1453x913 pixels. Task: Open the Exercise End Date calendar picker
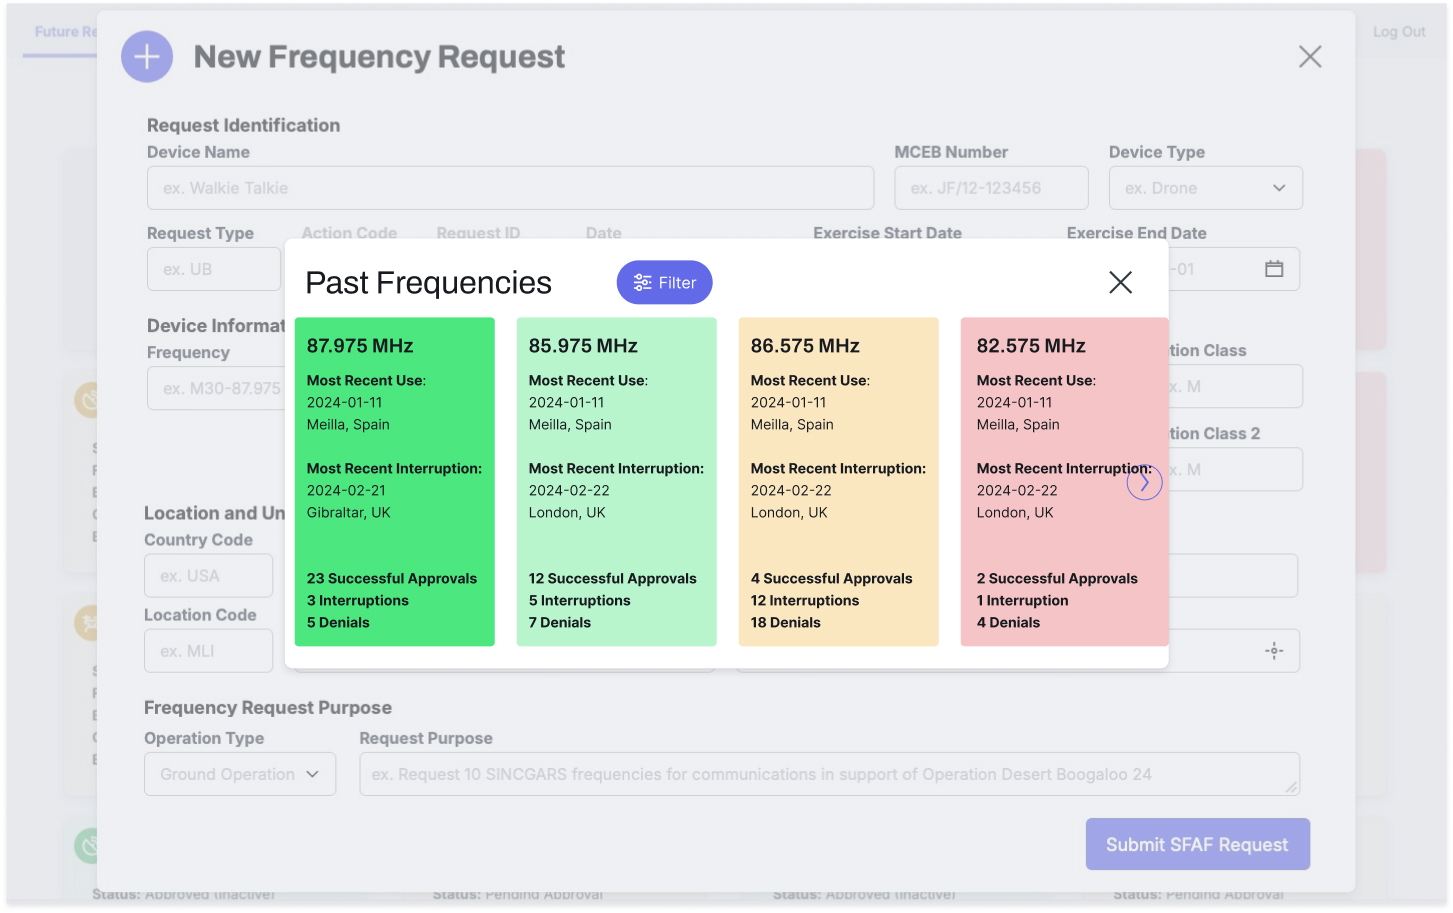tap(1273, 269)
